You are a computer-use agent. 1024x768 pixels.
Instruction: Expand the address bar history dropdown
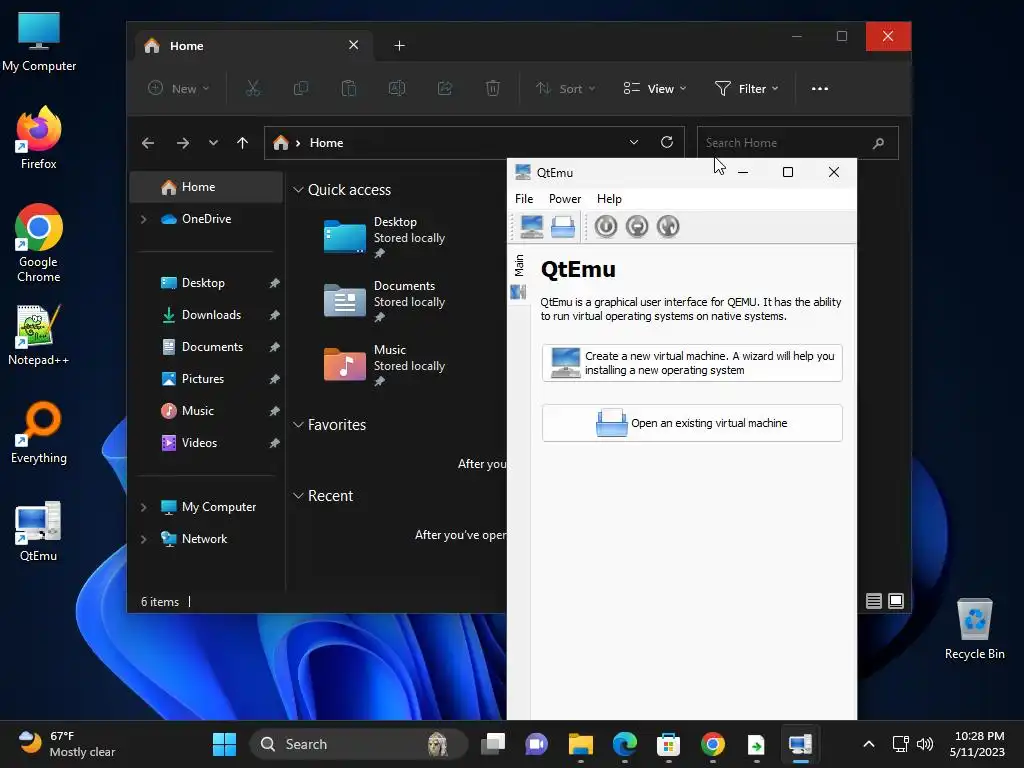[x=633, y=142]
